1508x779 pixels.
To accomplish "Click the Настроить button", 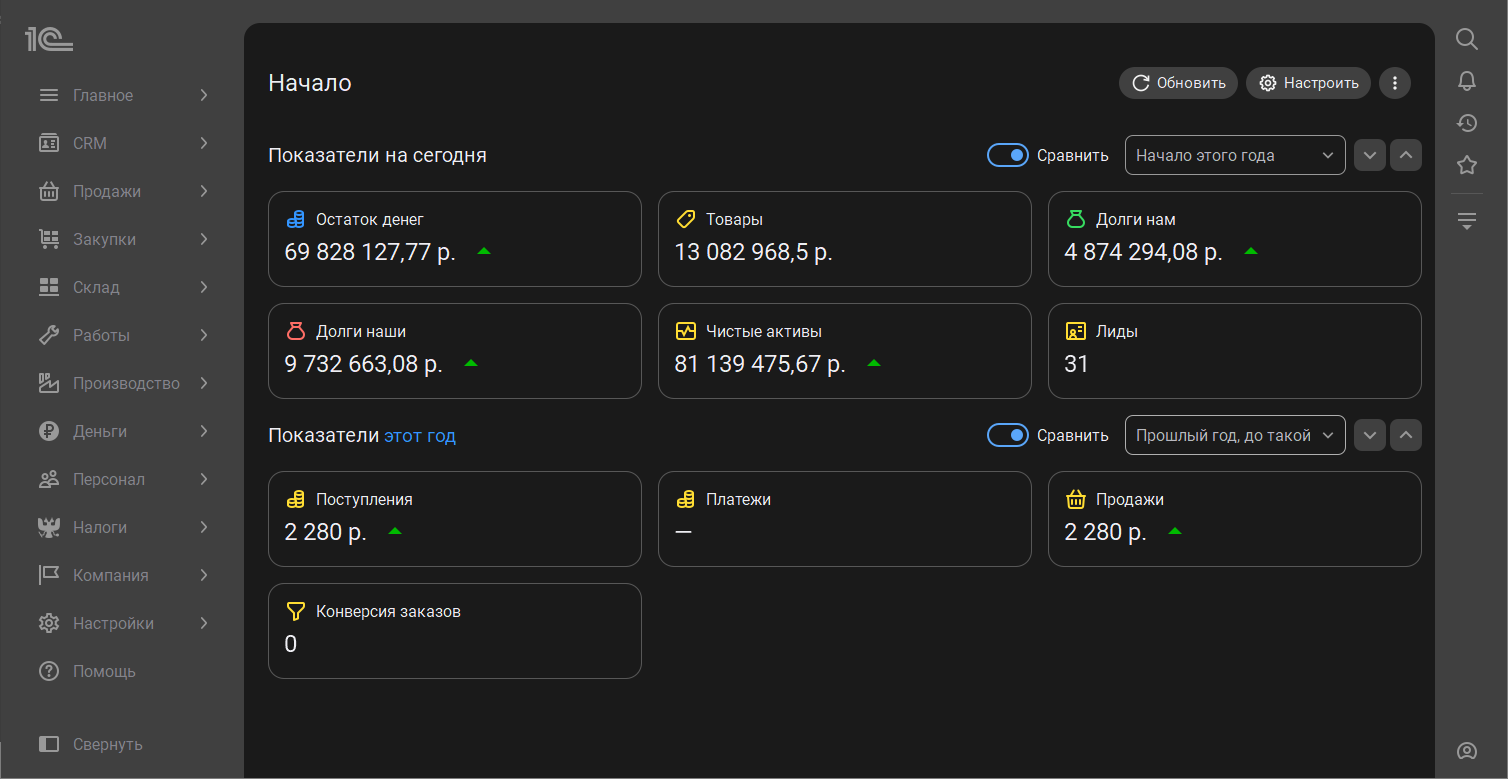I will (x=1307, y=83).
